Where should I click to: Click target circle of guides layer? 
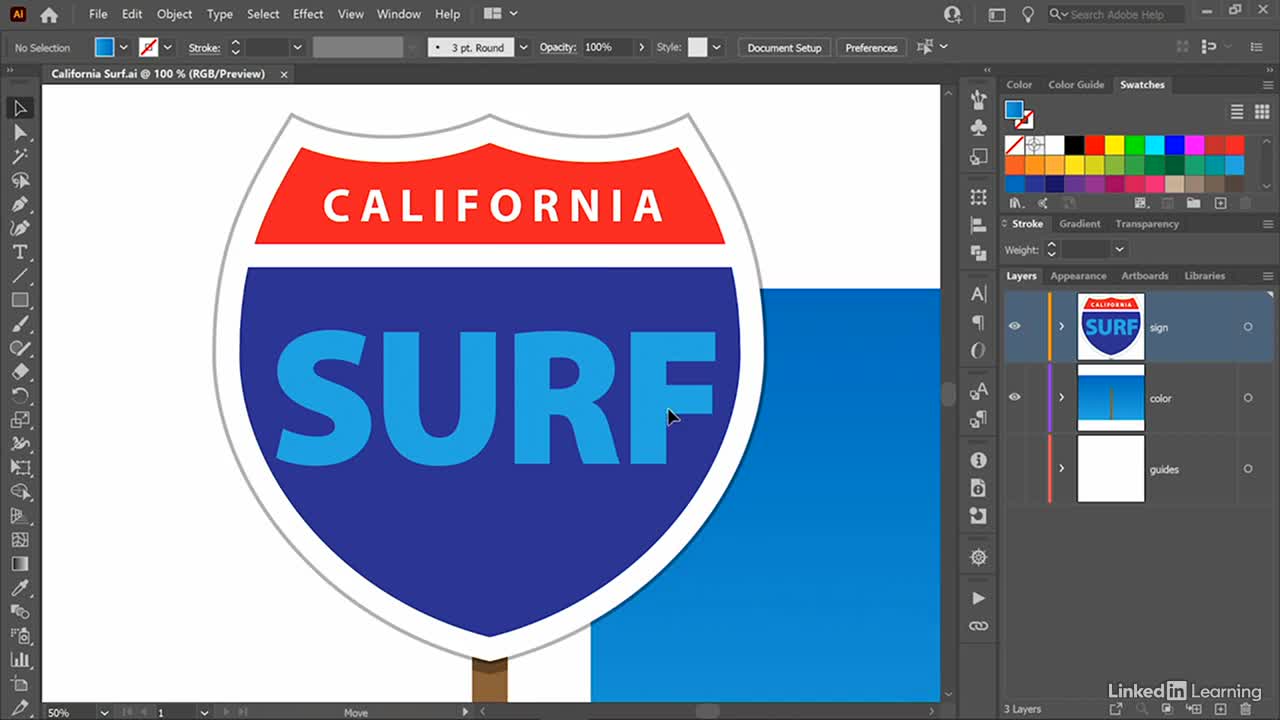coord(1247,469)
